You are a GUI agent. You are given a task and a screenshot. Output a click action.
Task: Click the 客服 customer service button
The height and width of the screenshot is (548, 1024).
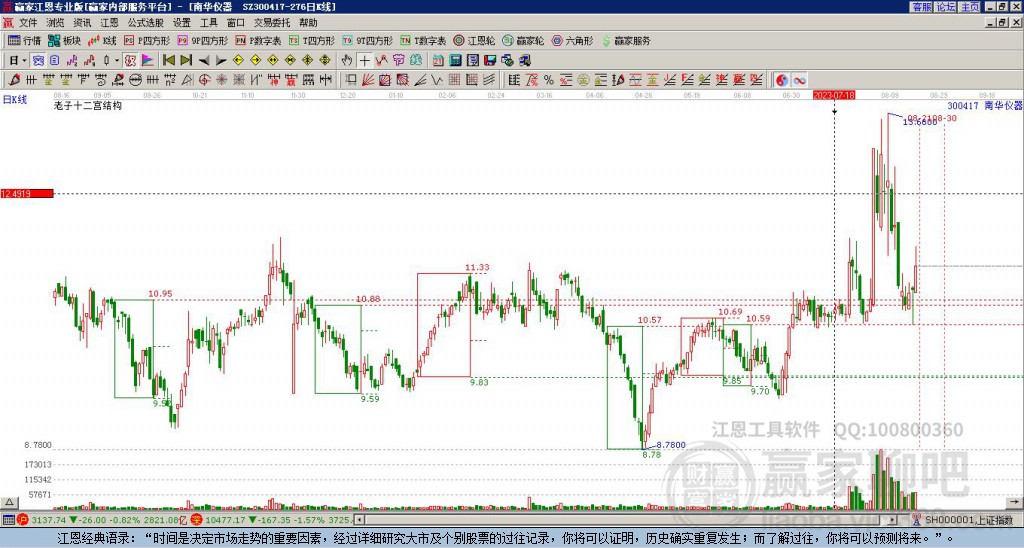click(x=921, y=7)
